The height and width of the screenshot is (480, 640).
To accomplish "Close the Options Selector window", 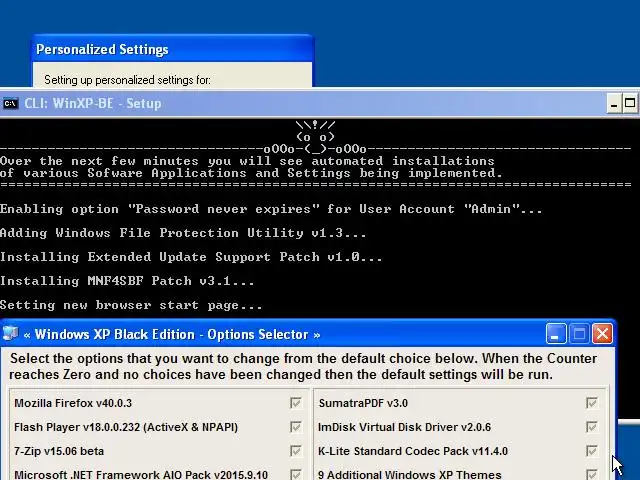I will [602, 334].
